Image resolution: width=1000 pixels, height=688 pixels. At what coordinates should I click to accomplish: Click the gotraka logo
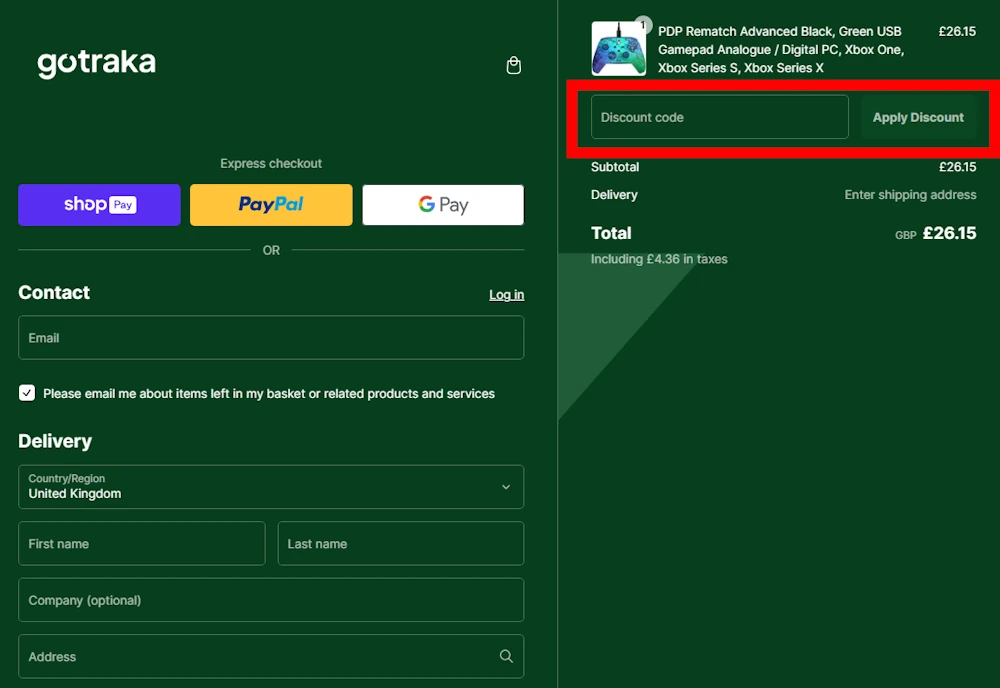click(x=96, y=63)
